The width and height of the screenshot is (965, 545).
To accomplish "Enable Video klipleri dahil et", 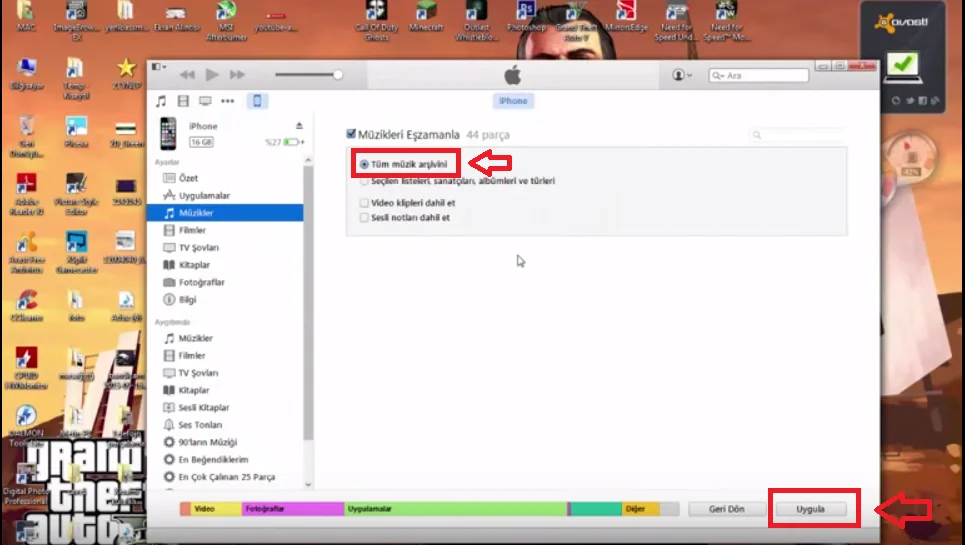I will click(x=364, y=202).
